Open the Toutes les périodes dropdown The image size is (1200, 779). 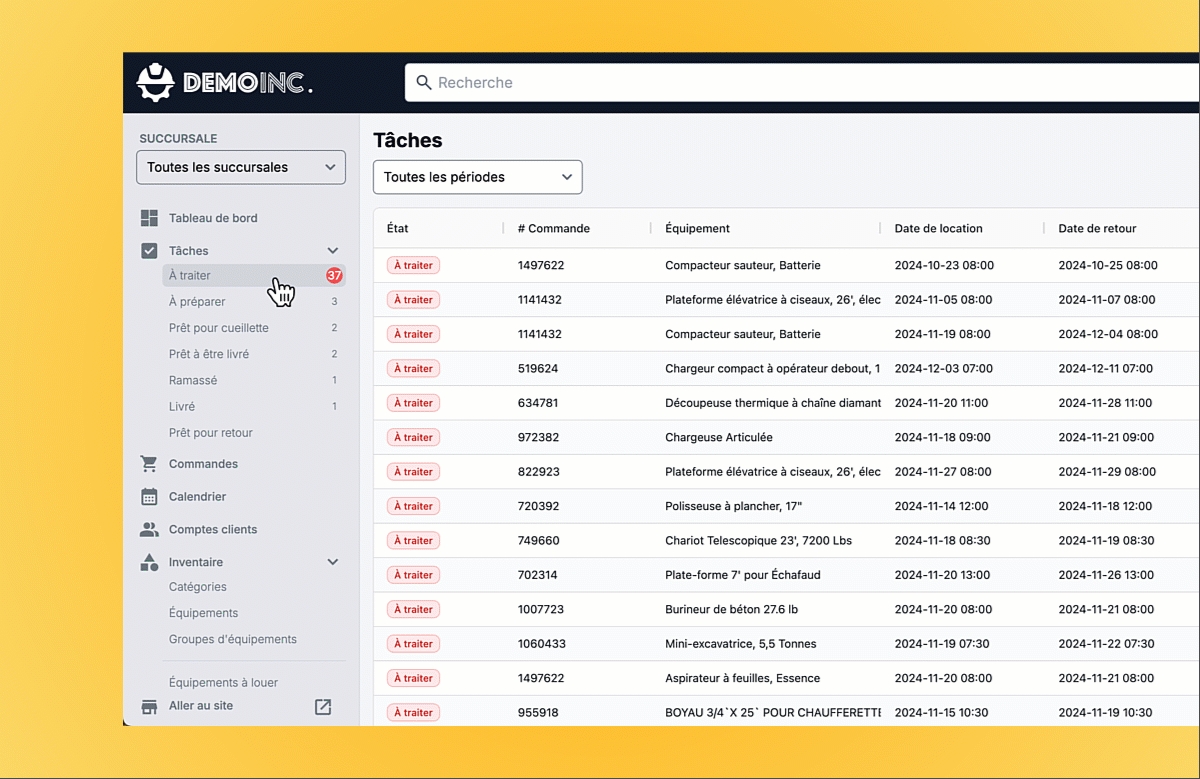(x=478, y=177)
